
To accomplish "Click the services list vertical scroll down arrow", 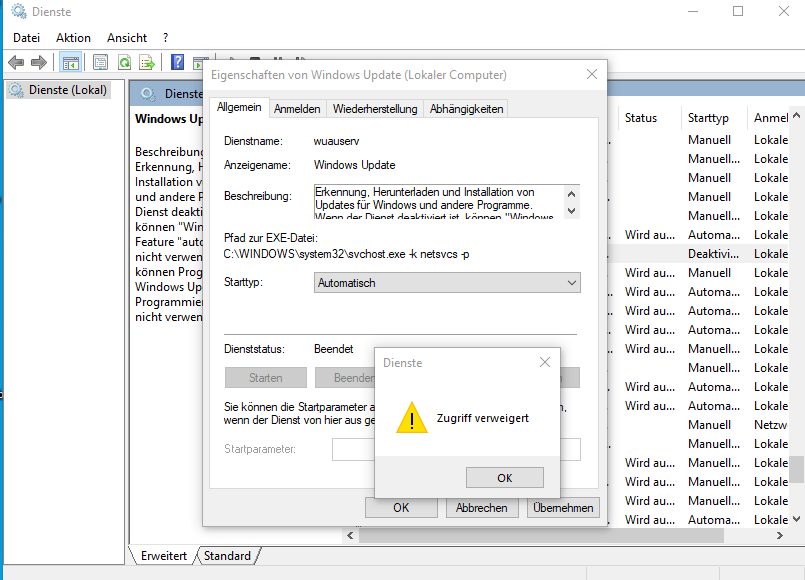I will pos(796,519).
